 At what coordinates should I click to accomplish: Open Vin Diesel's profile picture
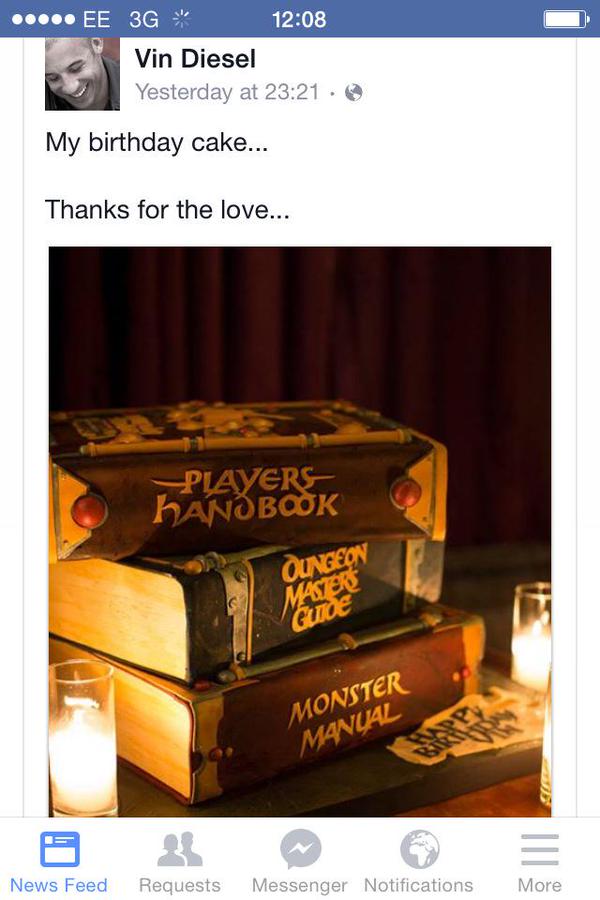82,73
